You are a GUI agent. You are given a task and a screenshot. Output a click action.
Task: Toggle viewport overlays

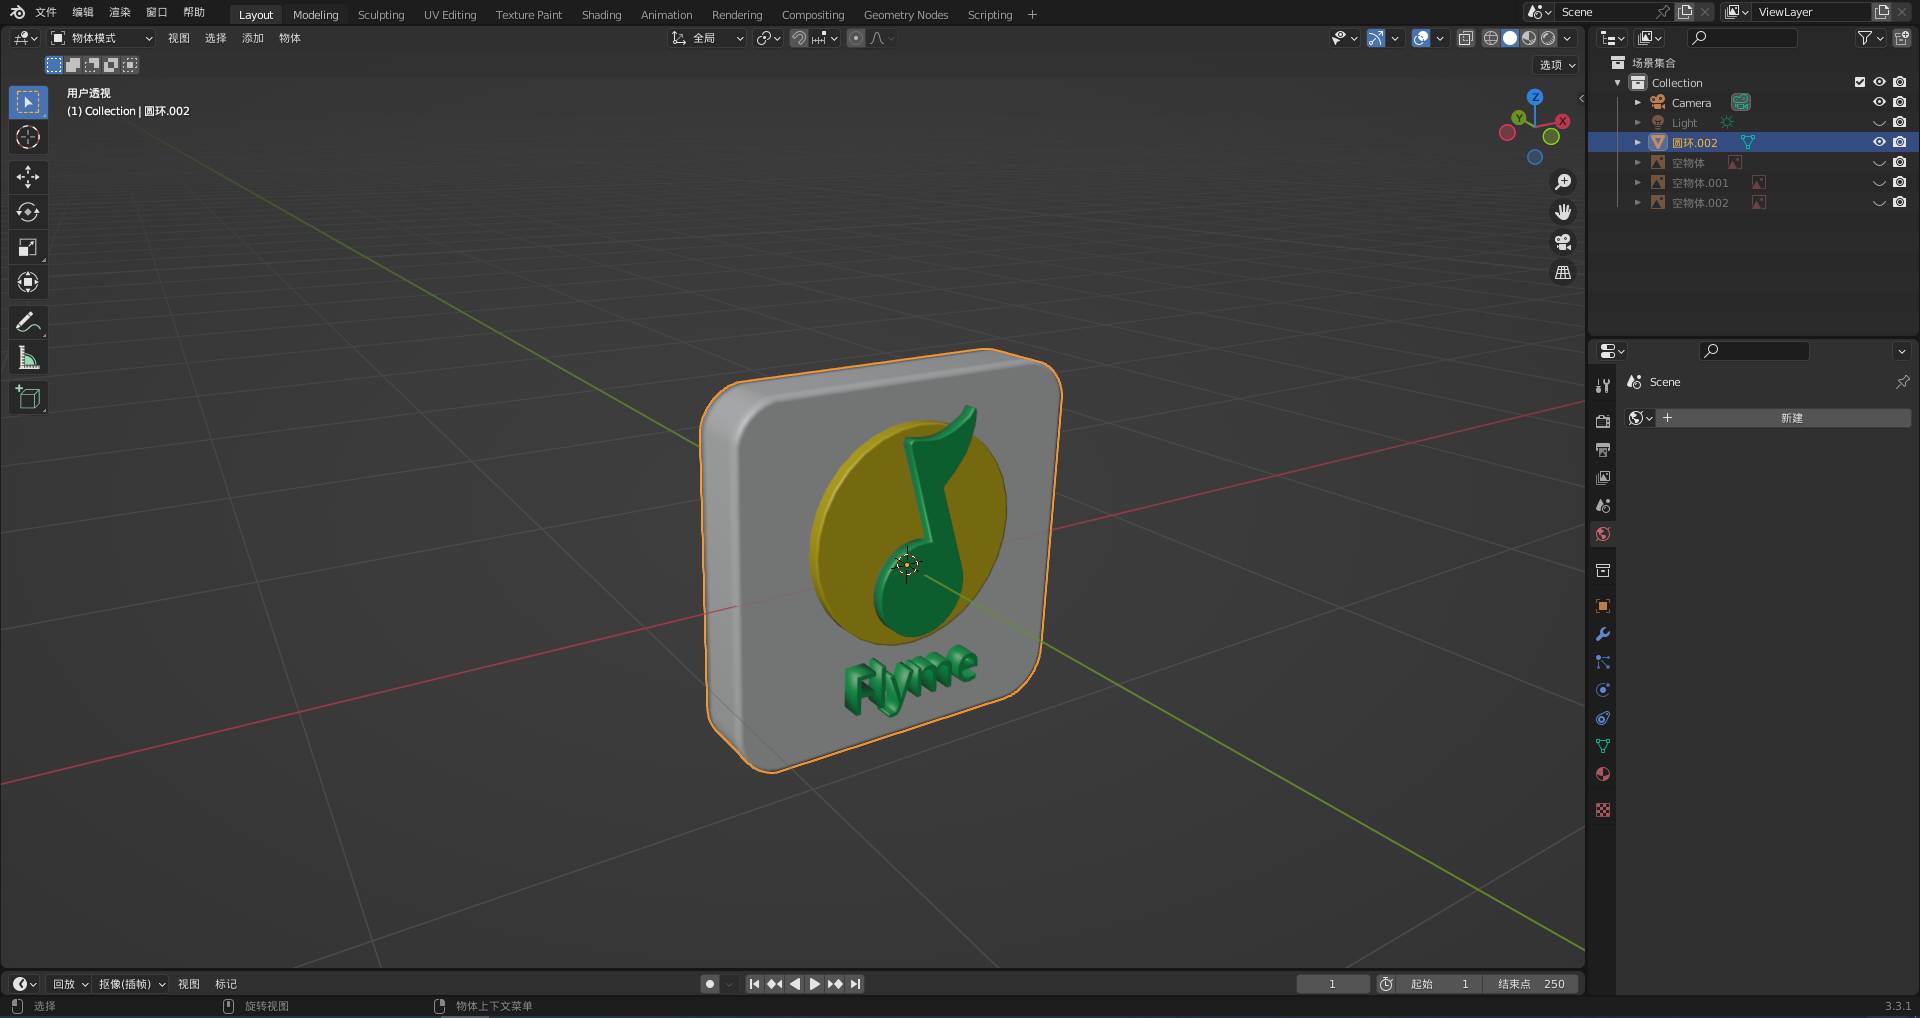[x=1421, y=38]
